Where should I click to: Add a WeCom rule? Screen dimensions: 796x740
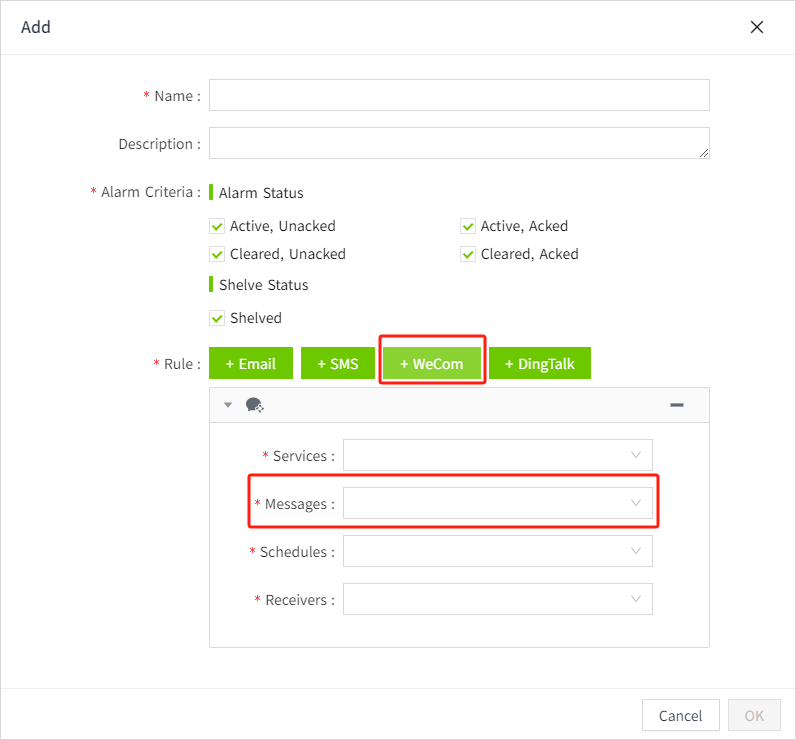[432, 364]
